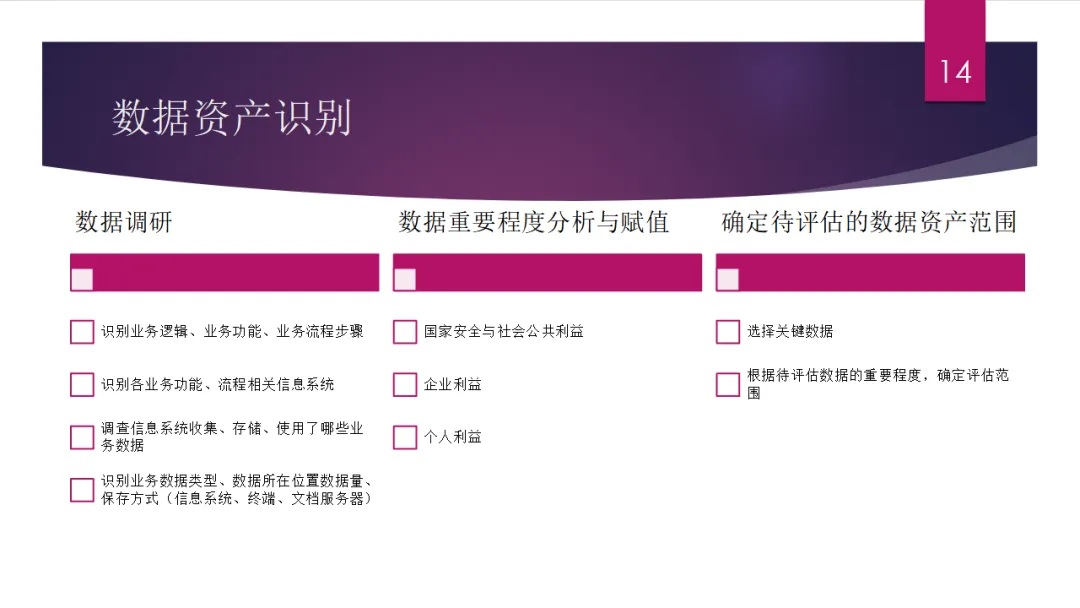This screenshot has height=608, width=1080.
Task: Click the slide number 14 badge
Action: click(955, 51)
